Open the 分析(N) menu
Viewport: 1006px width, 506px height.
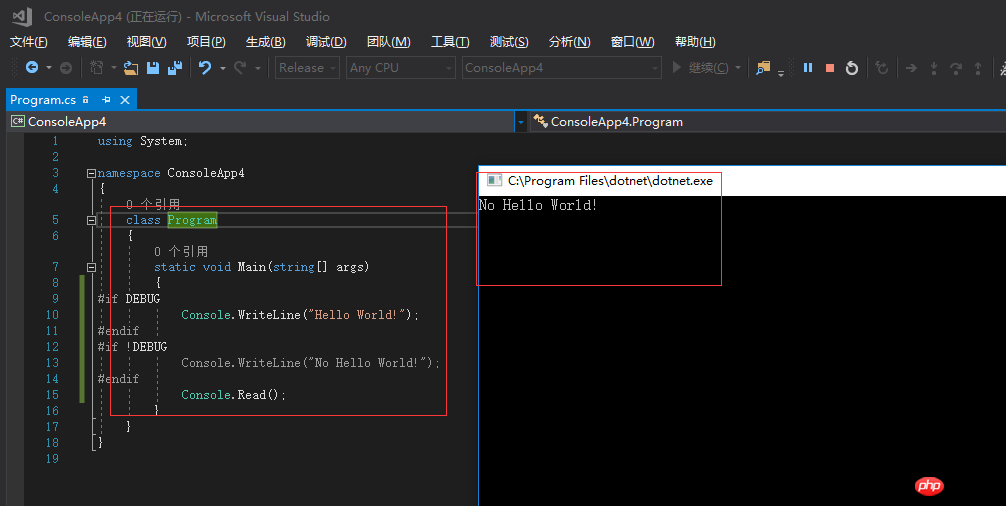569,42
